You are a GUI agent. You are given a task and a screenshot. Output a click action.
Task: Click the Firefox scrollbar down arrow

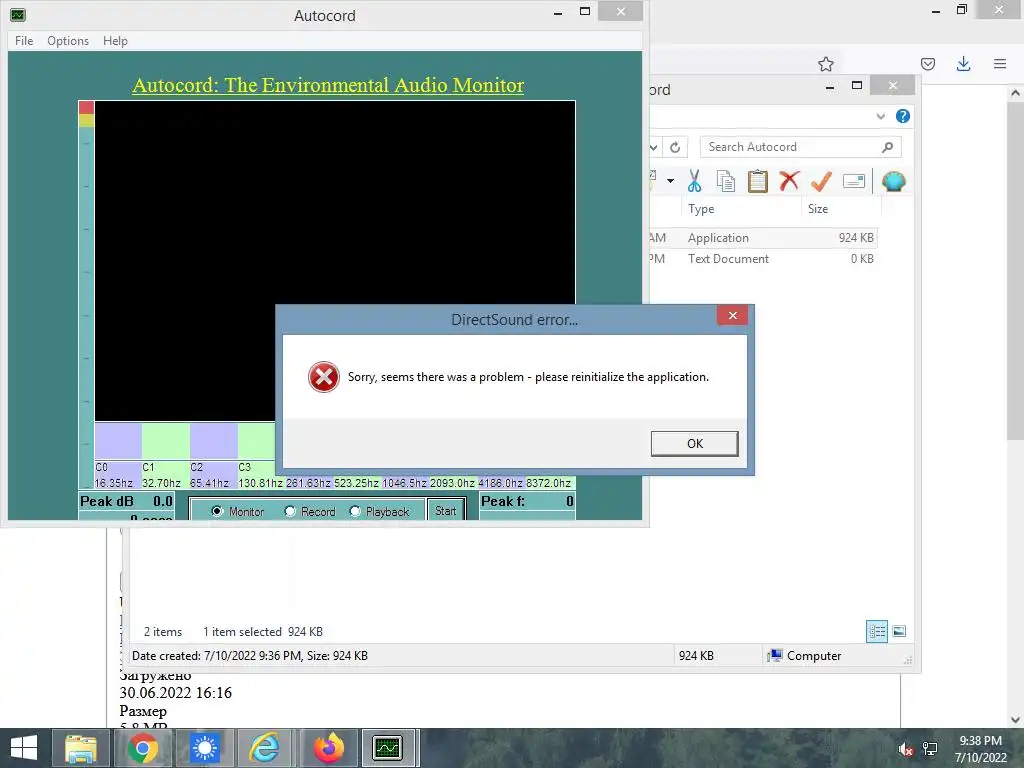[1014, 720]
